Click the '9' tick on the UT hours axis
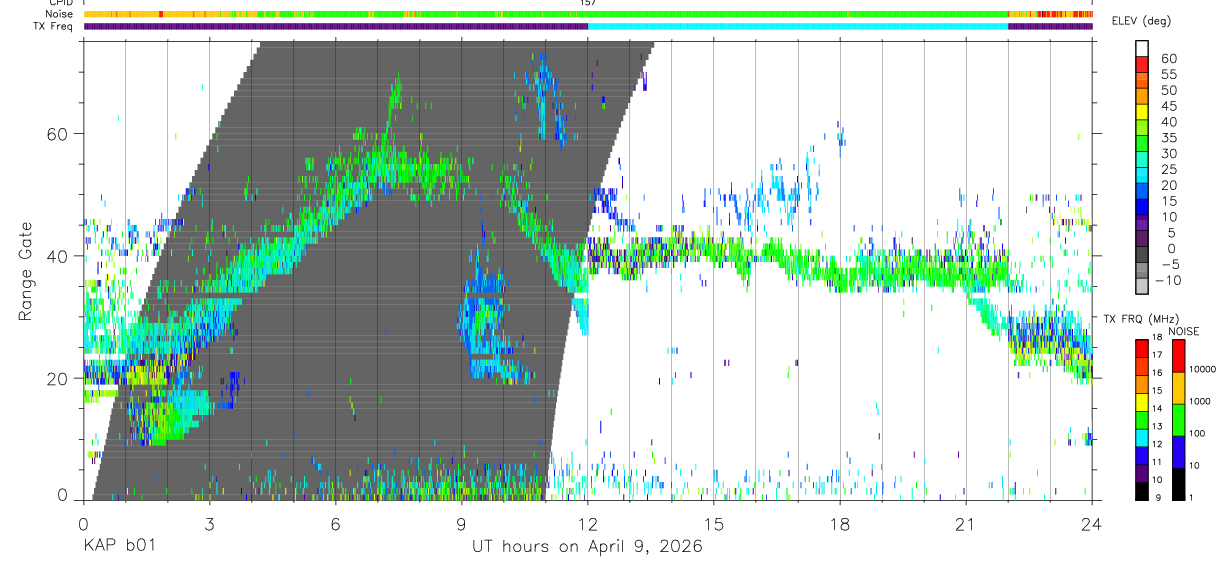 [461, 524]
